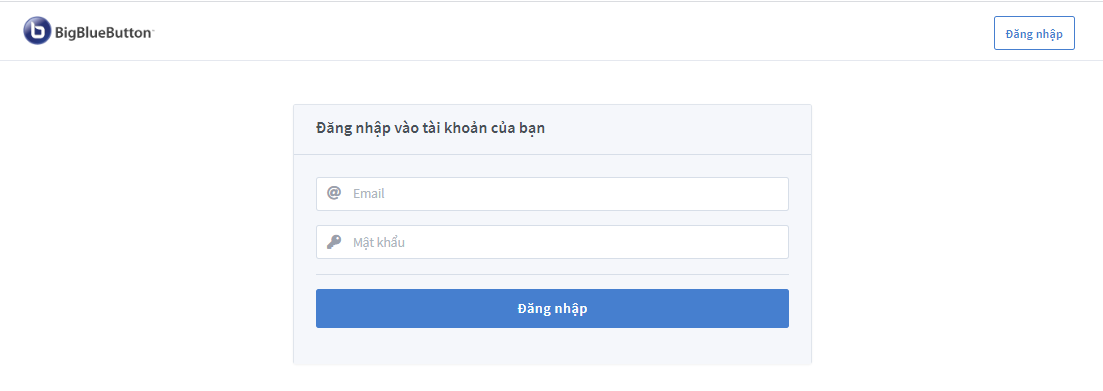This screenshot has height=391, width=1103.
Task: Select heading Đăng nhập vào tài khoản của bạn
Action: pyautogui.click(x=431, y=129)
